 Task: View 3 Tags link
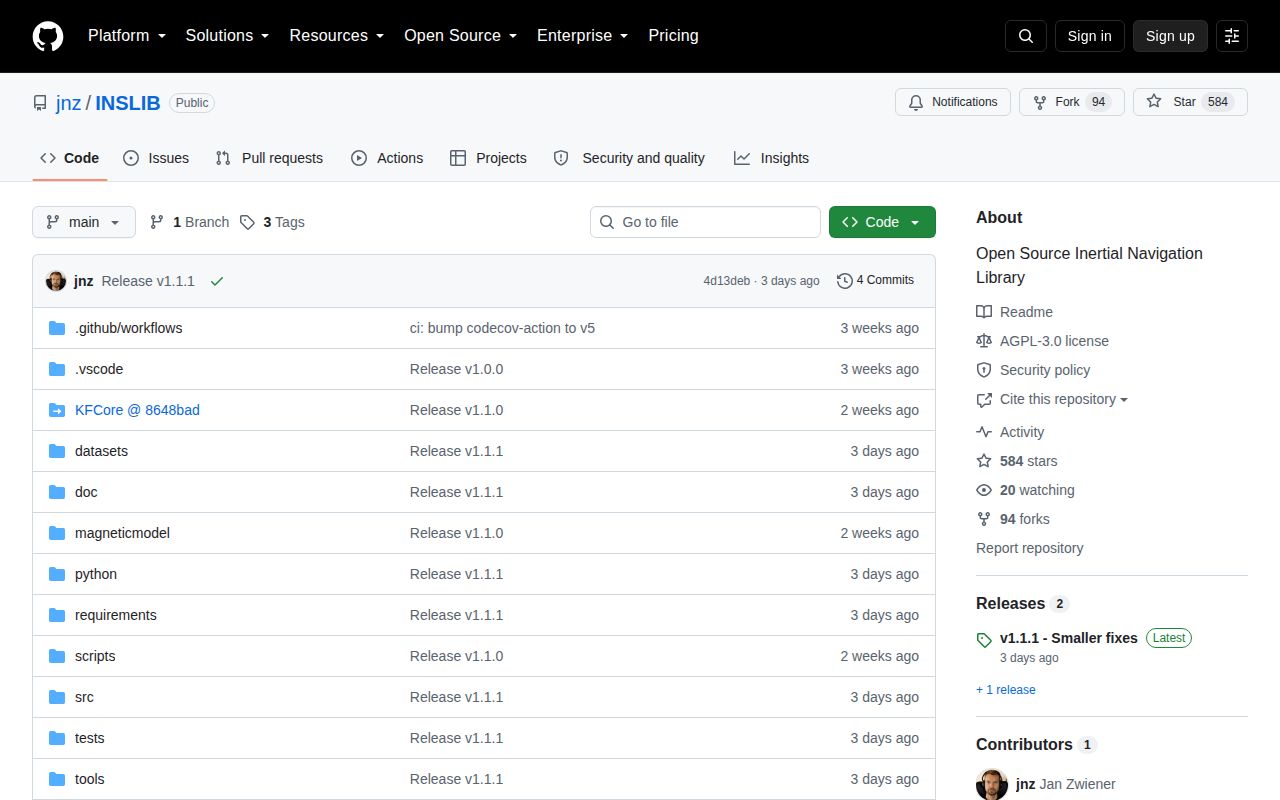click(273, 222)
